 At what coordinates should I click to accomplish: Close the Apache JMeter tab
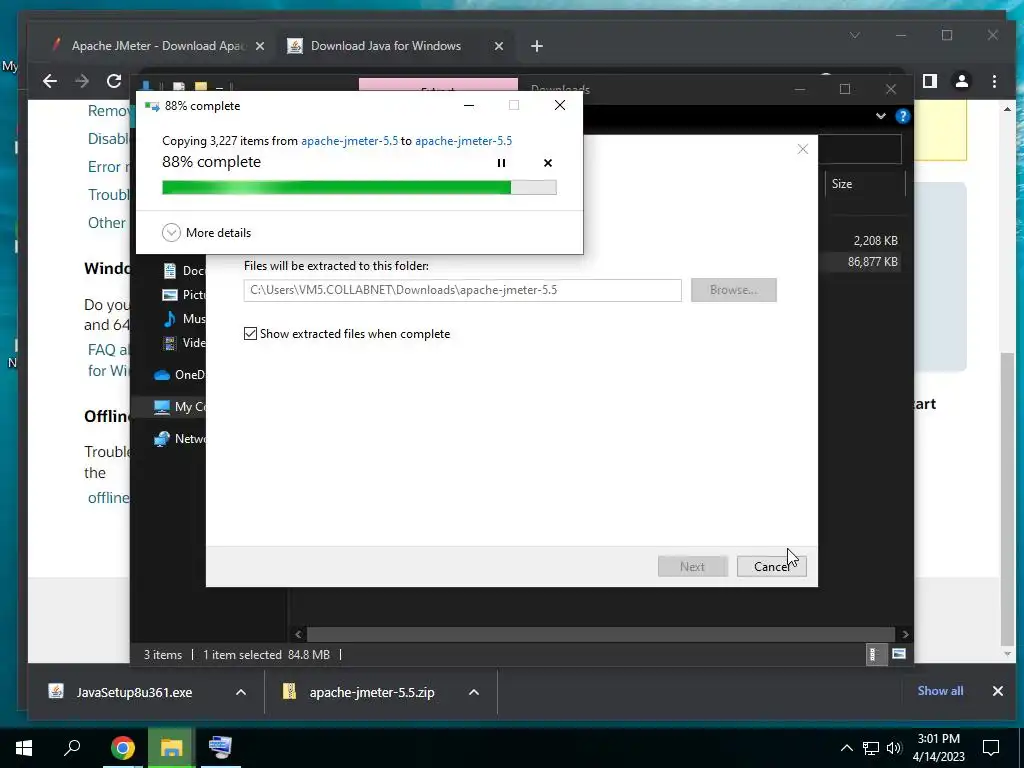tap(260, 46)
